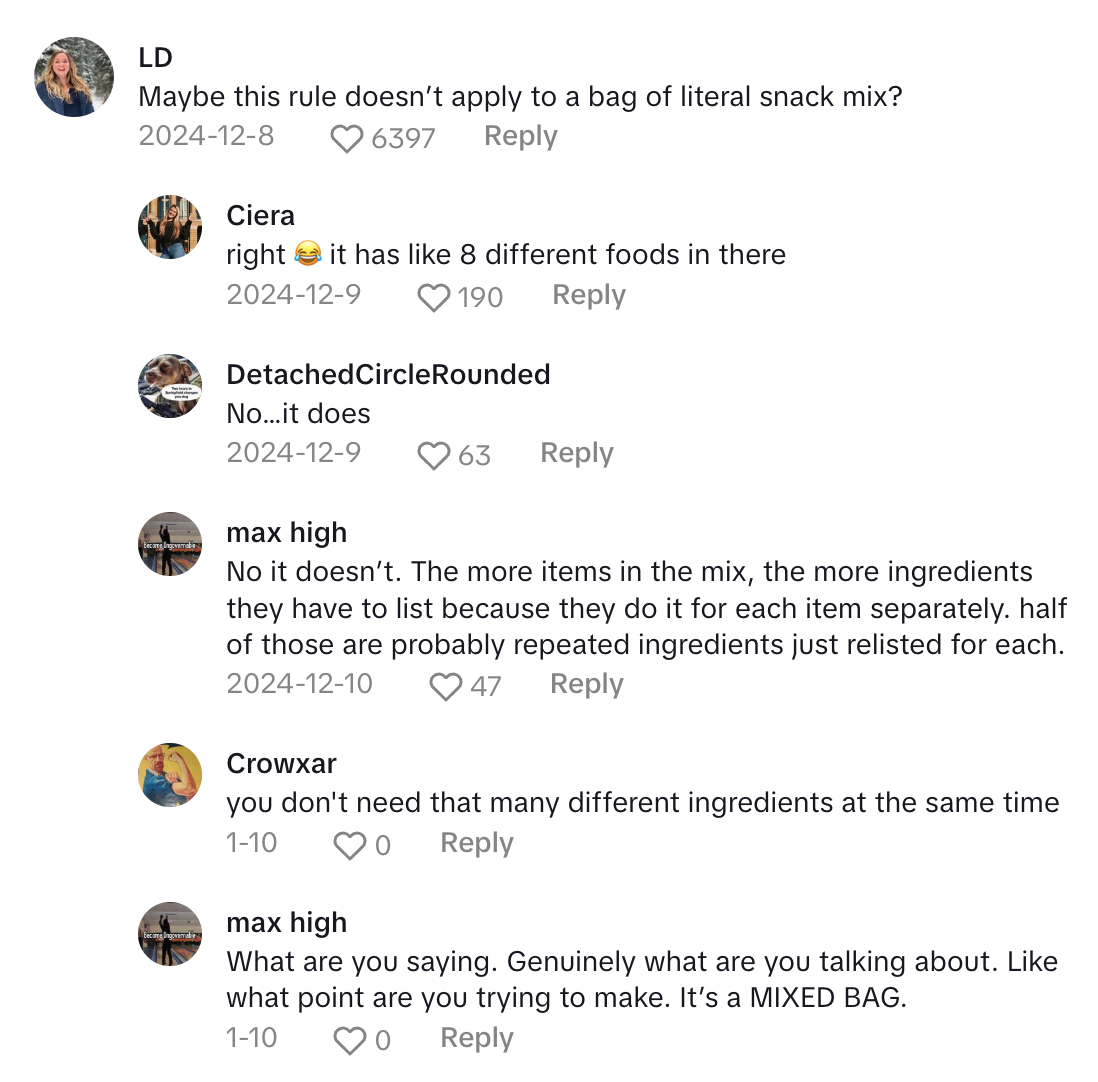The image size is (1098, 1082).
Task: Open Crowxar's profile avatar
Action: pyautogui.click(x=170, y=775)
